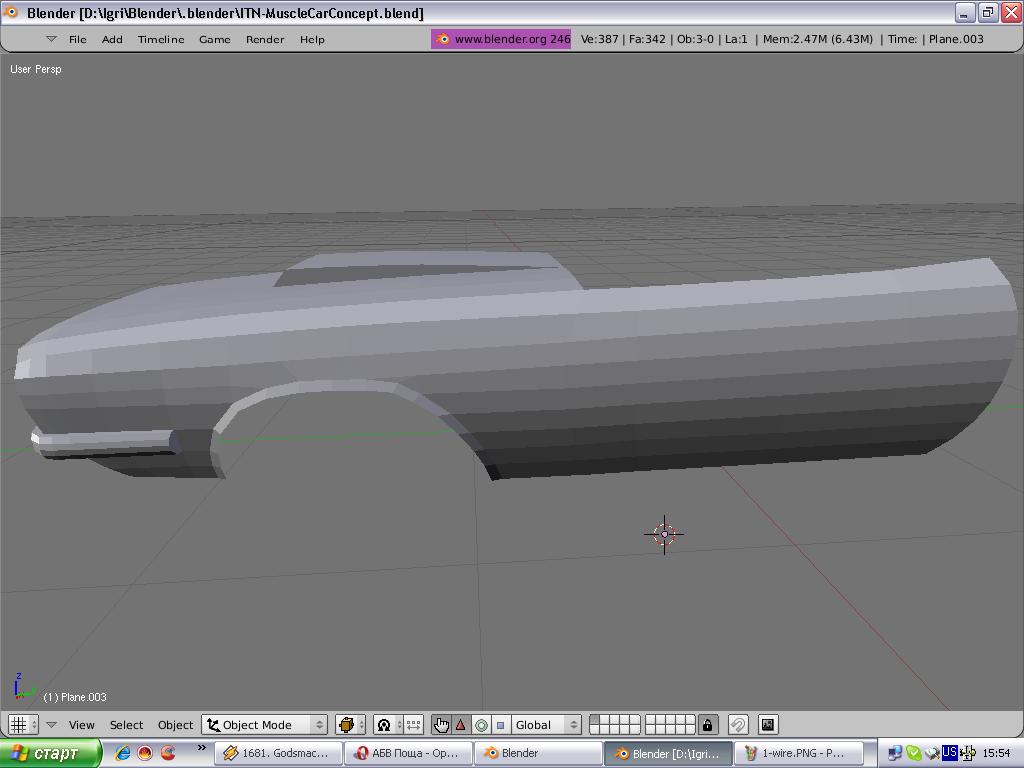Open the Render menu
This screenshot has height=768, width=1024.
point(265,39)
